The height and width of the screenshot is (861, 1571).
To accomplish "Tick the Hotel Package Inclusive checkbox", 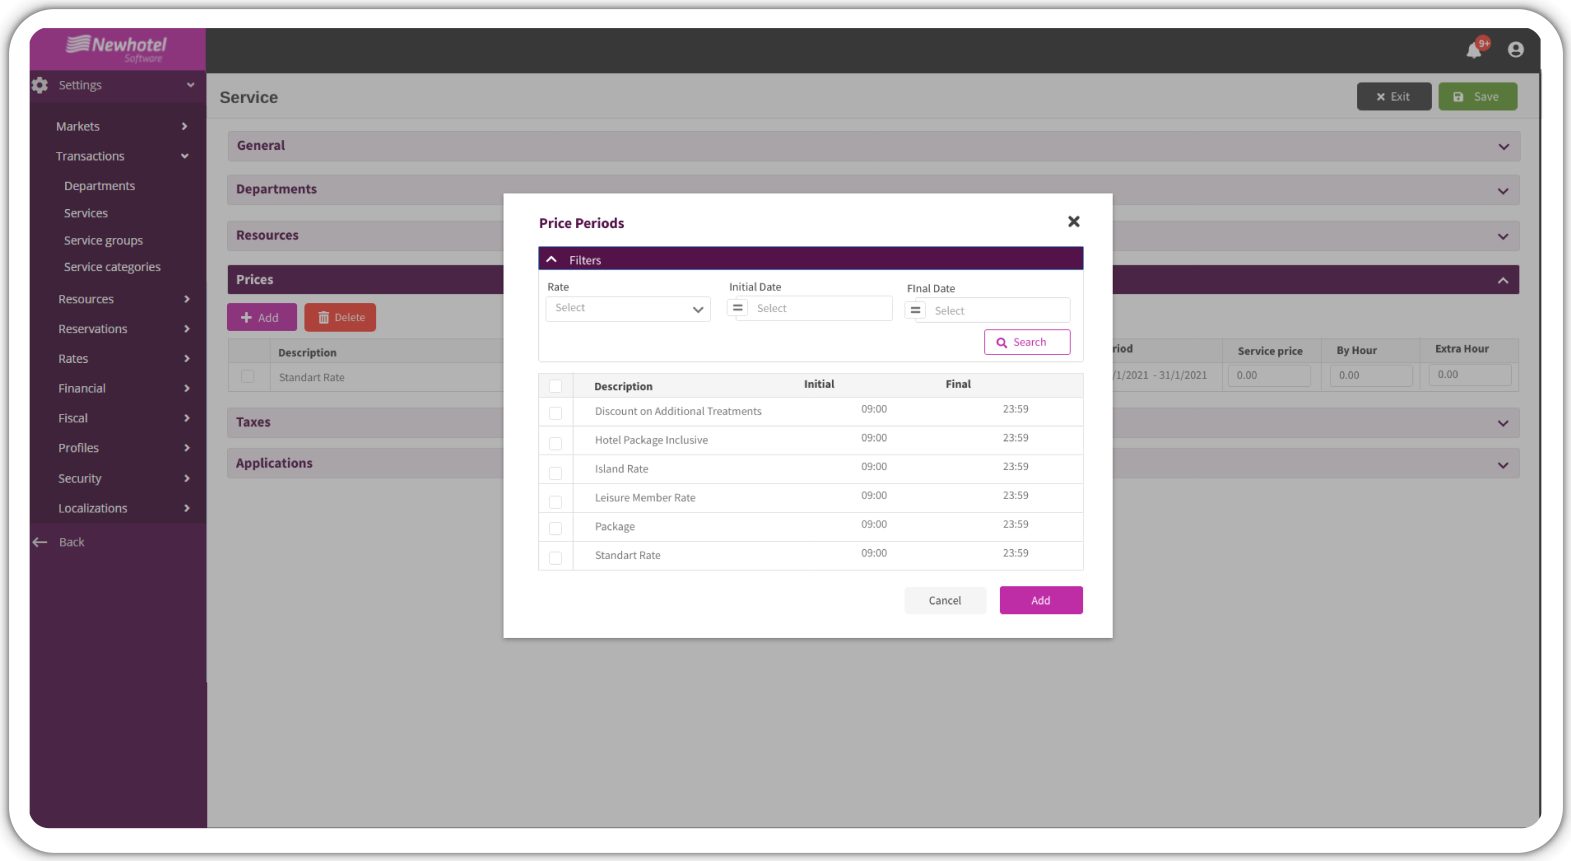I will (x=555, y=443).
